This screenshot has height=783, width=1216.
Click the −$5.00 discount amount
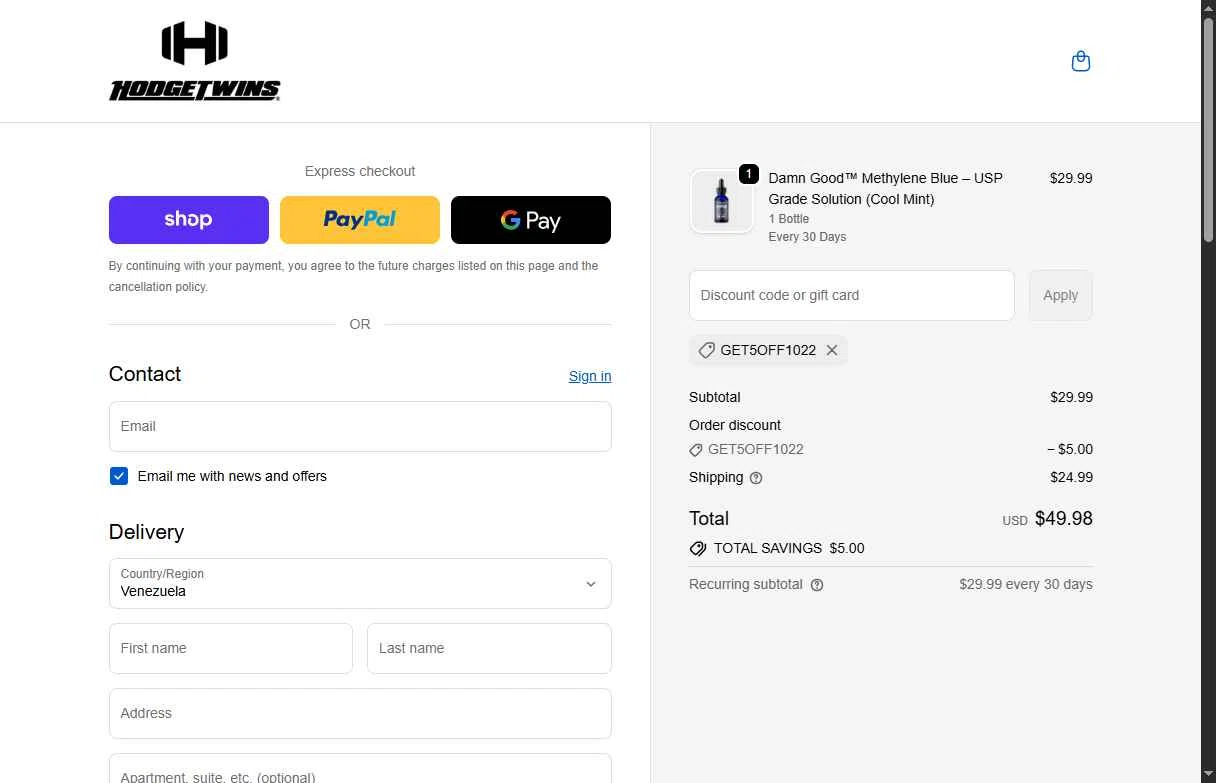pyautogui.click(x=1070, y=449)
